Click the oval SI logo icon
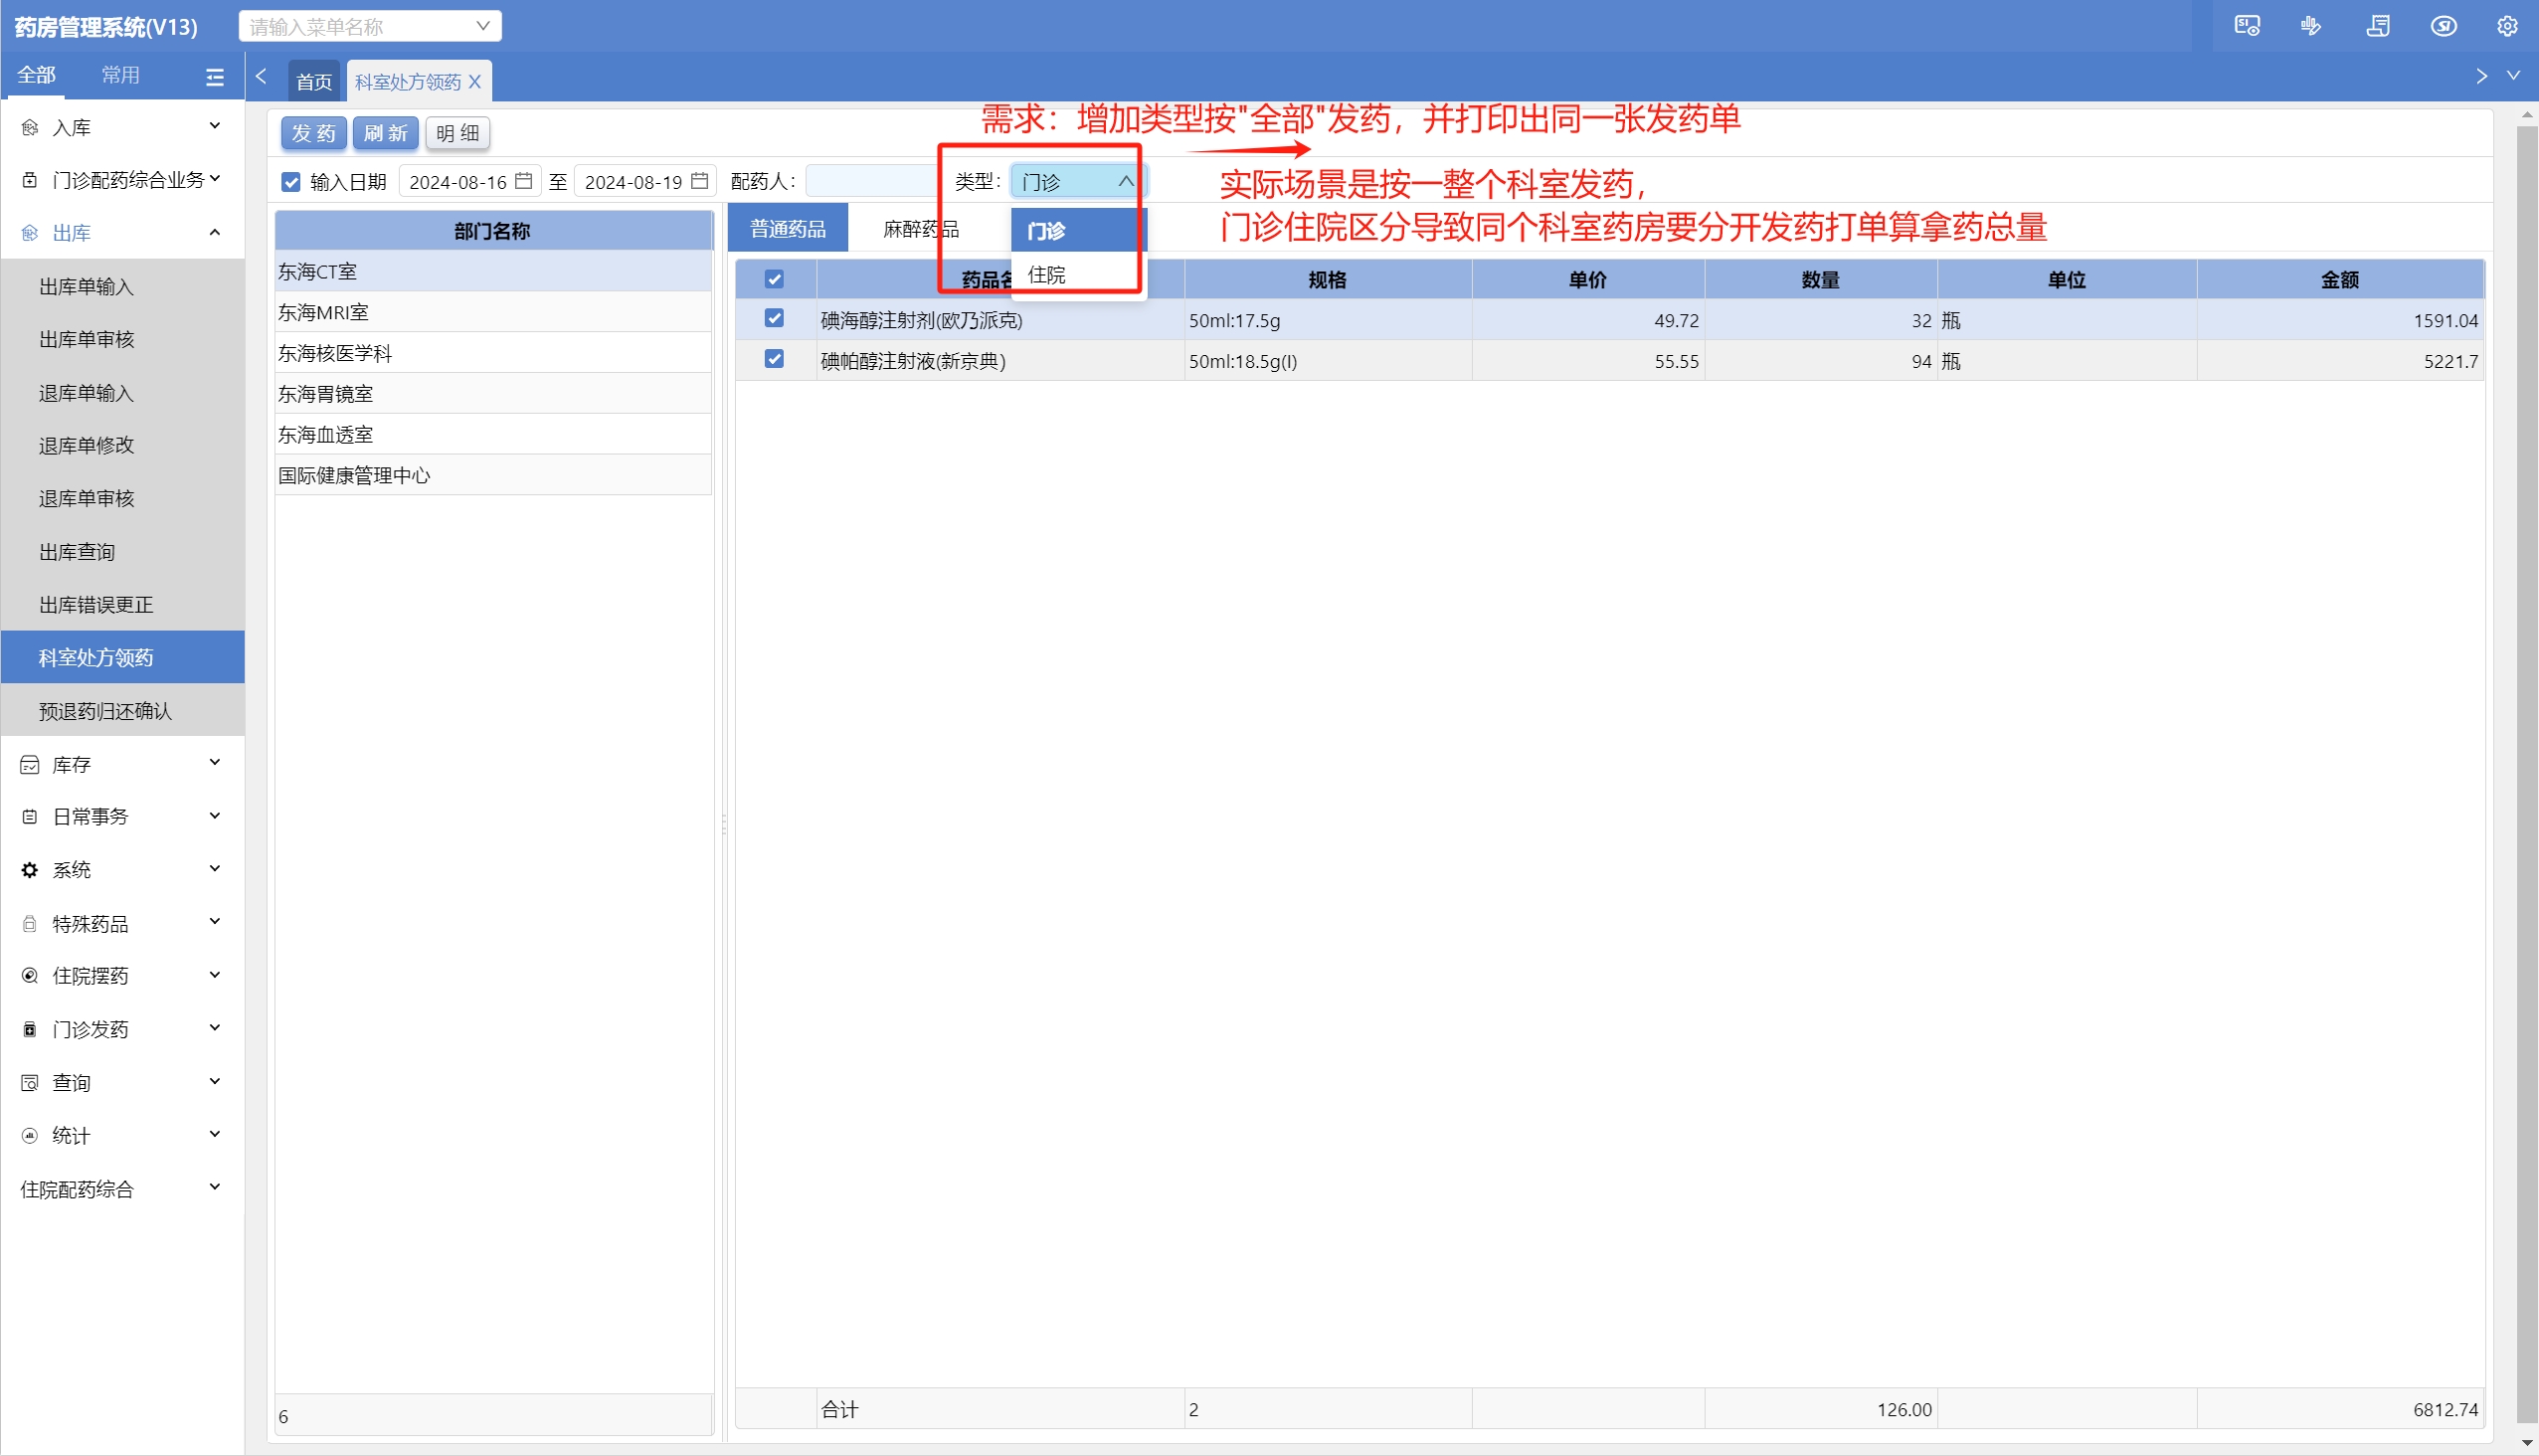2539x1456 pixels. click(2443, 26)
